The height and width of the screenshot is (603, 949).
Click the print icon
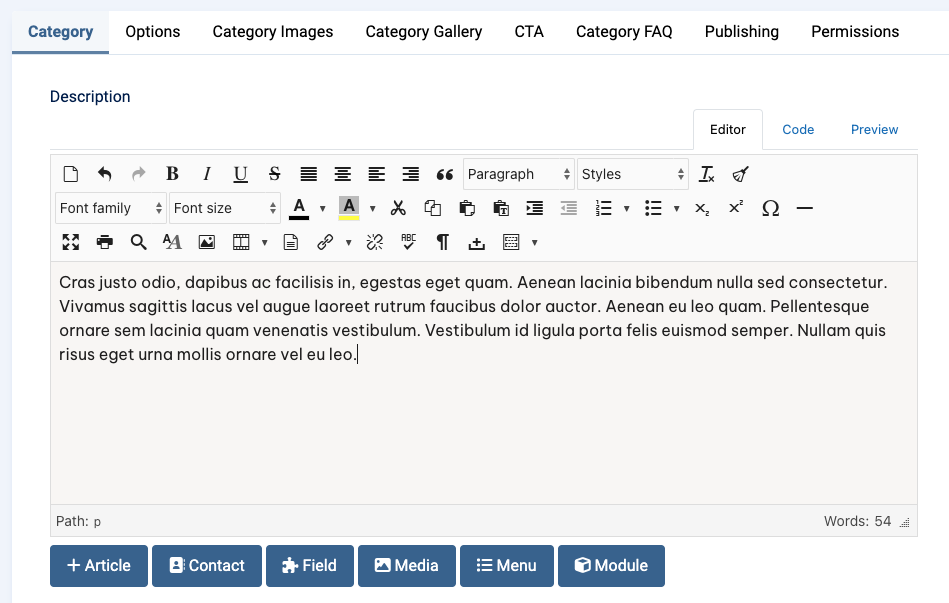coord(104,242)
